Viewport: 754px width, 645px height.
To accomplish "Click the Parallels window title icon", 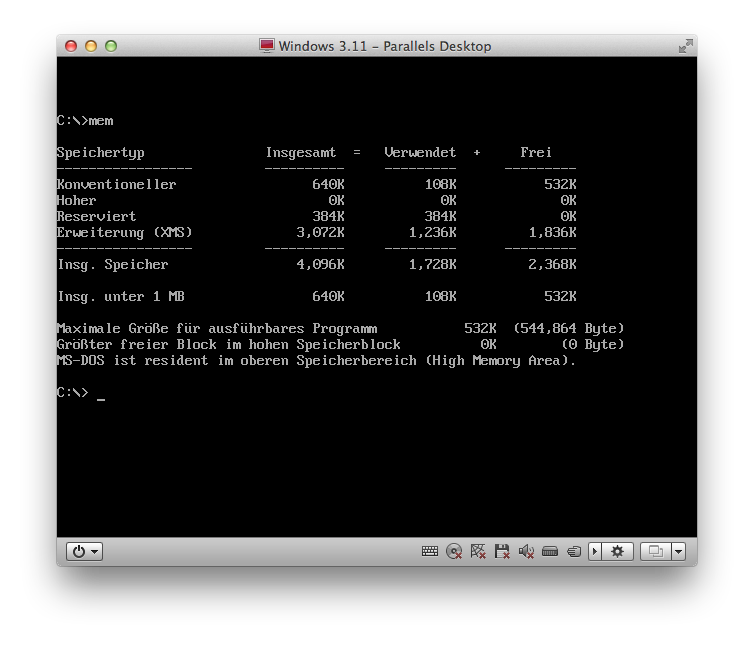I will [x=266, y=46].
